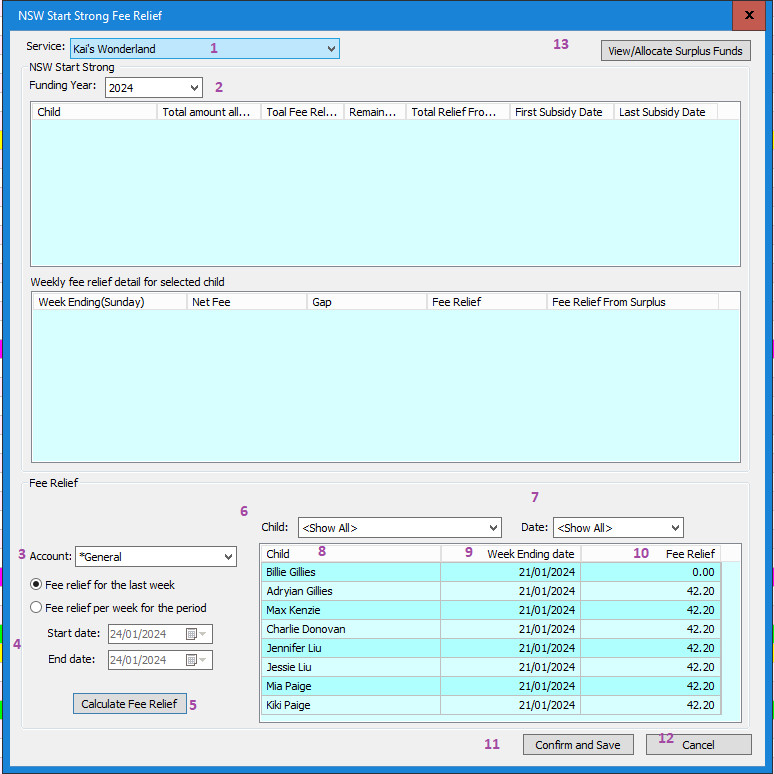Expand the Child filter dropdown
The width and height of the screenshot is (774, 774).
[493, 528]
